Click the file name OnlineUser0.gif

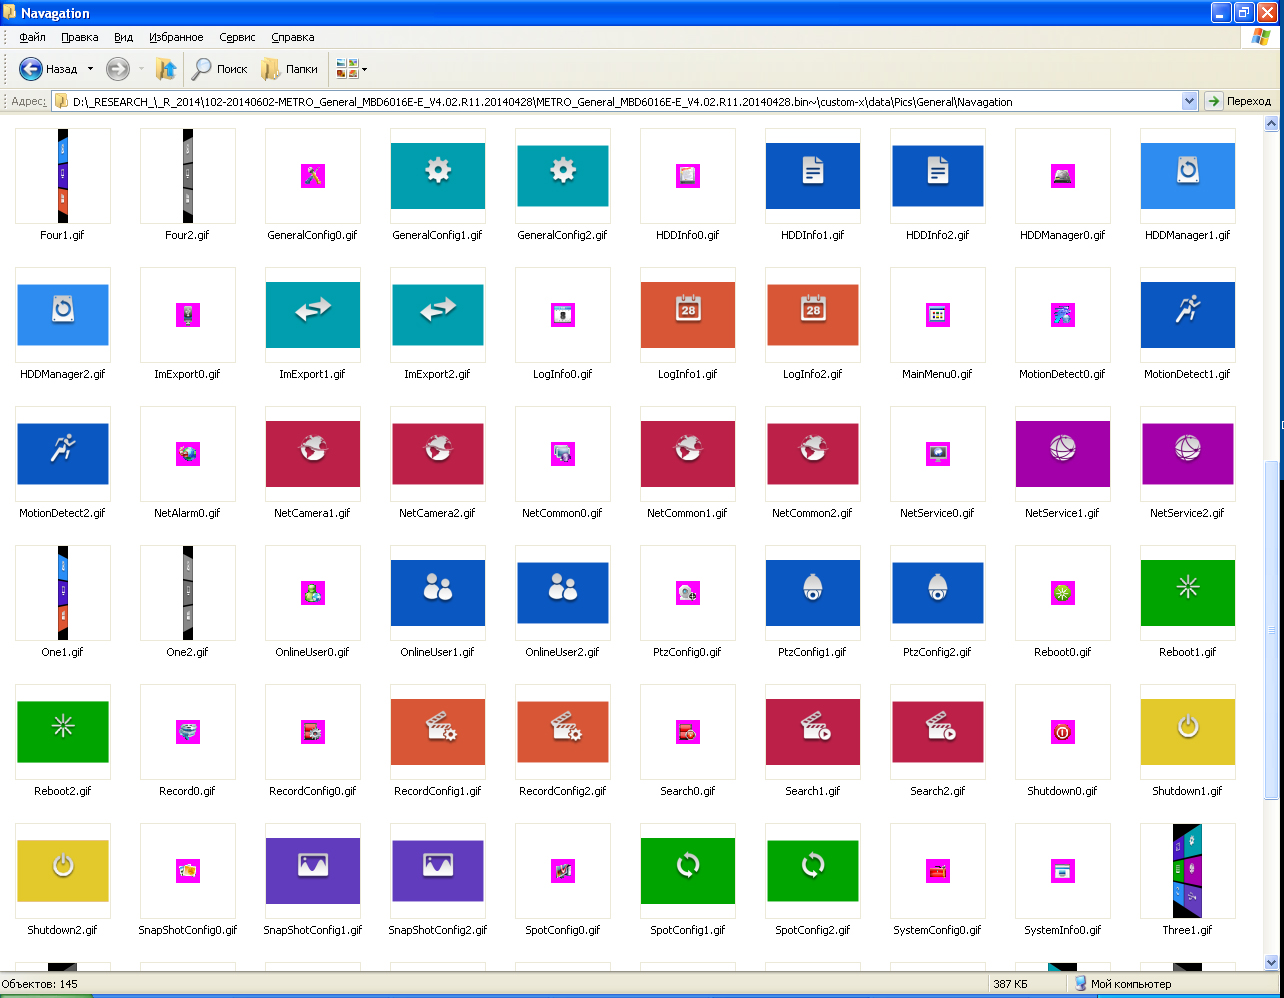pos(312,652)
